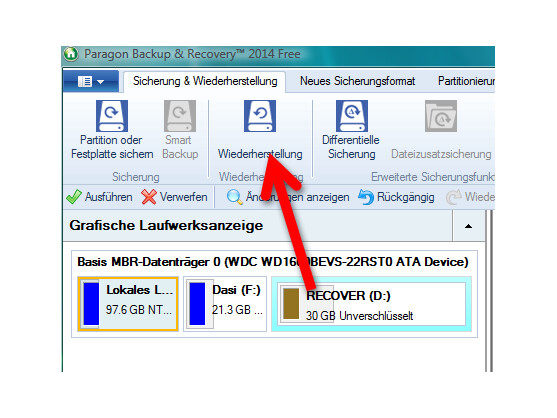Open the Partitionierung tab

tap(466, 81)
